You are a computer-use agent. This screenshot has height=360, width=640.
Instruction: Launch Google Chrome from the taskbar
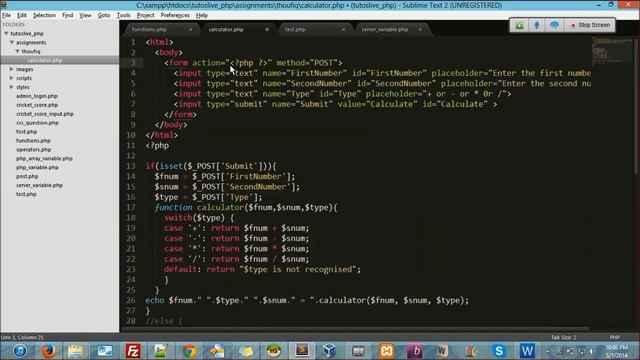[189, 351]
